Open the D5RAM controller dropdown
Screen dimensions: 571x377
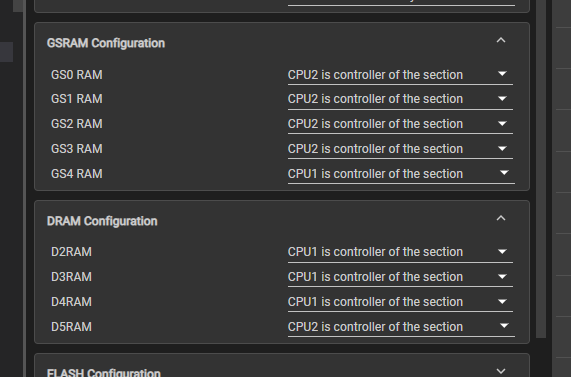pyautogui.click(x=401, y=327)
